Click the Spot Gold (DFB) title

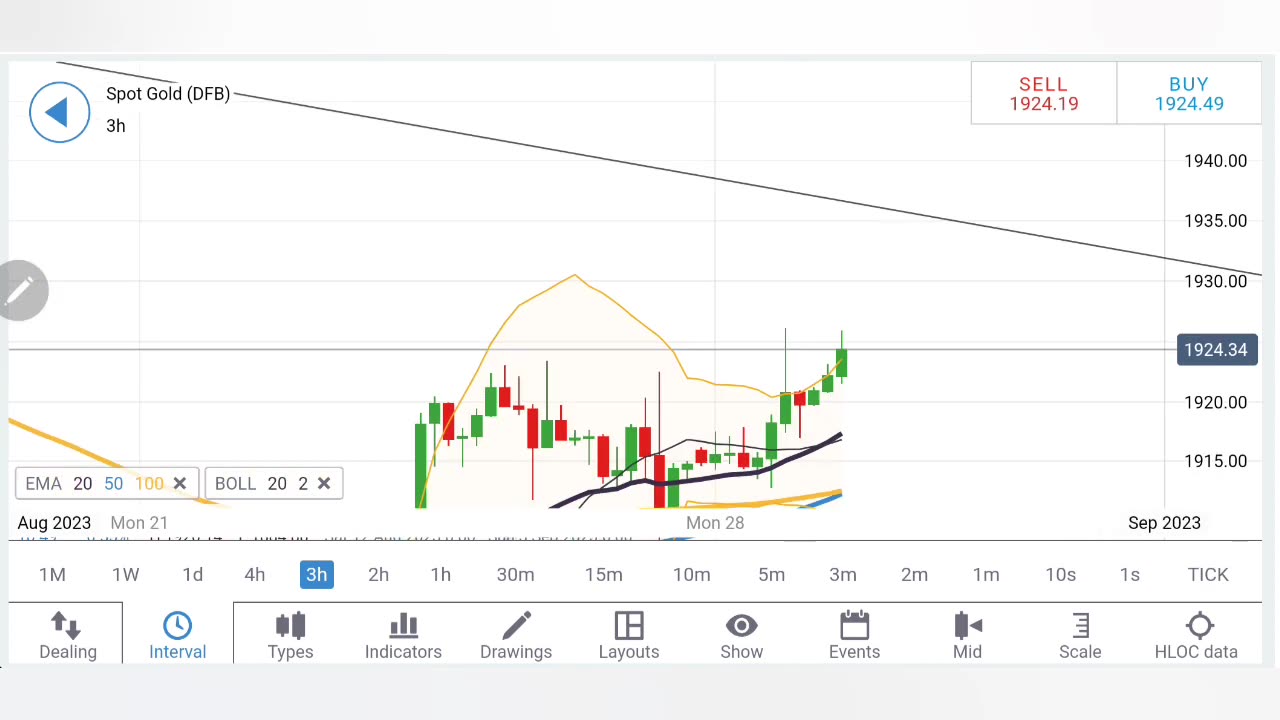[168, 94]
